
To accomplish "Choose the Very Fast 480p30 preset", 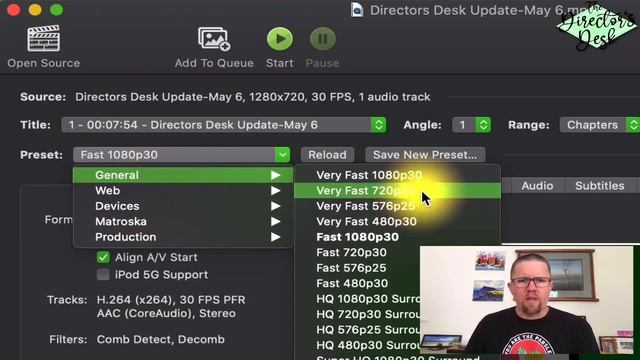I will pos(398,222).
